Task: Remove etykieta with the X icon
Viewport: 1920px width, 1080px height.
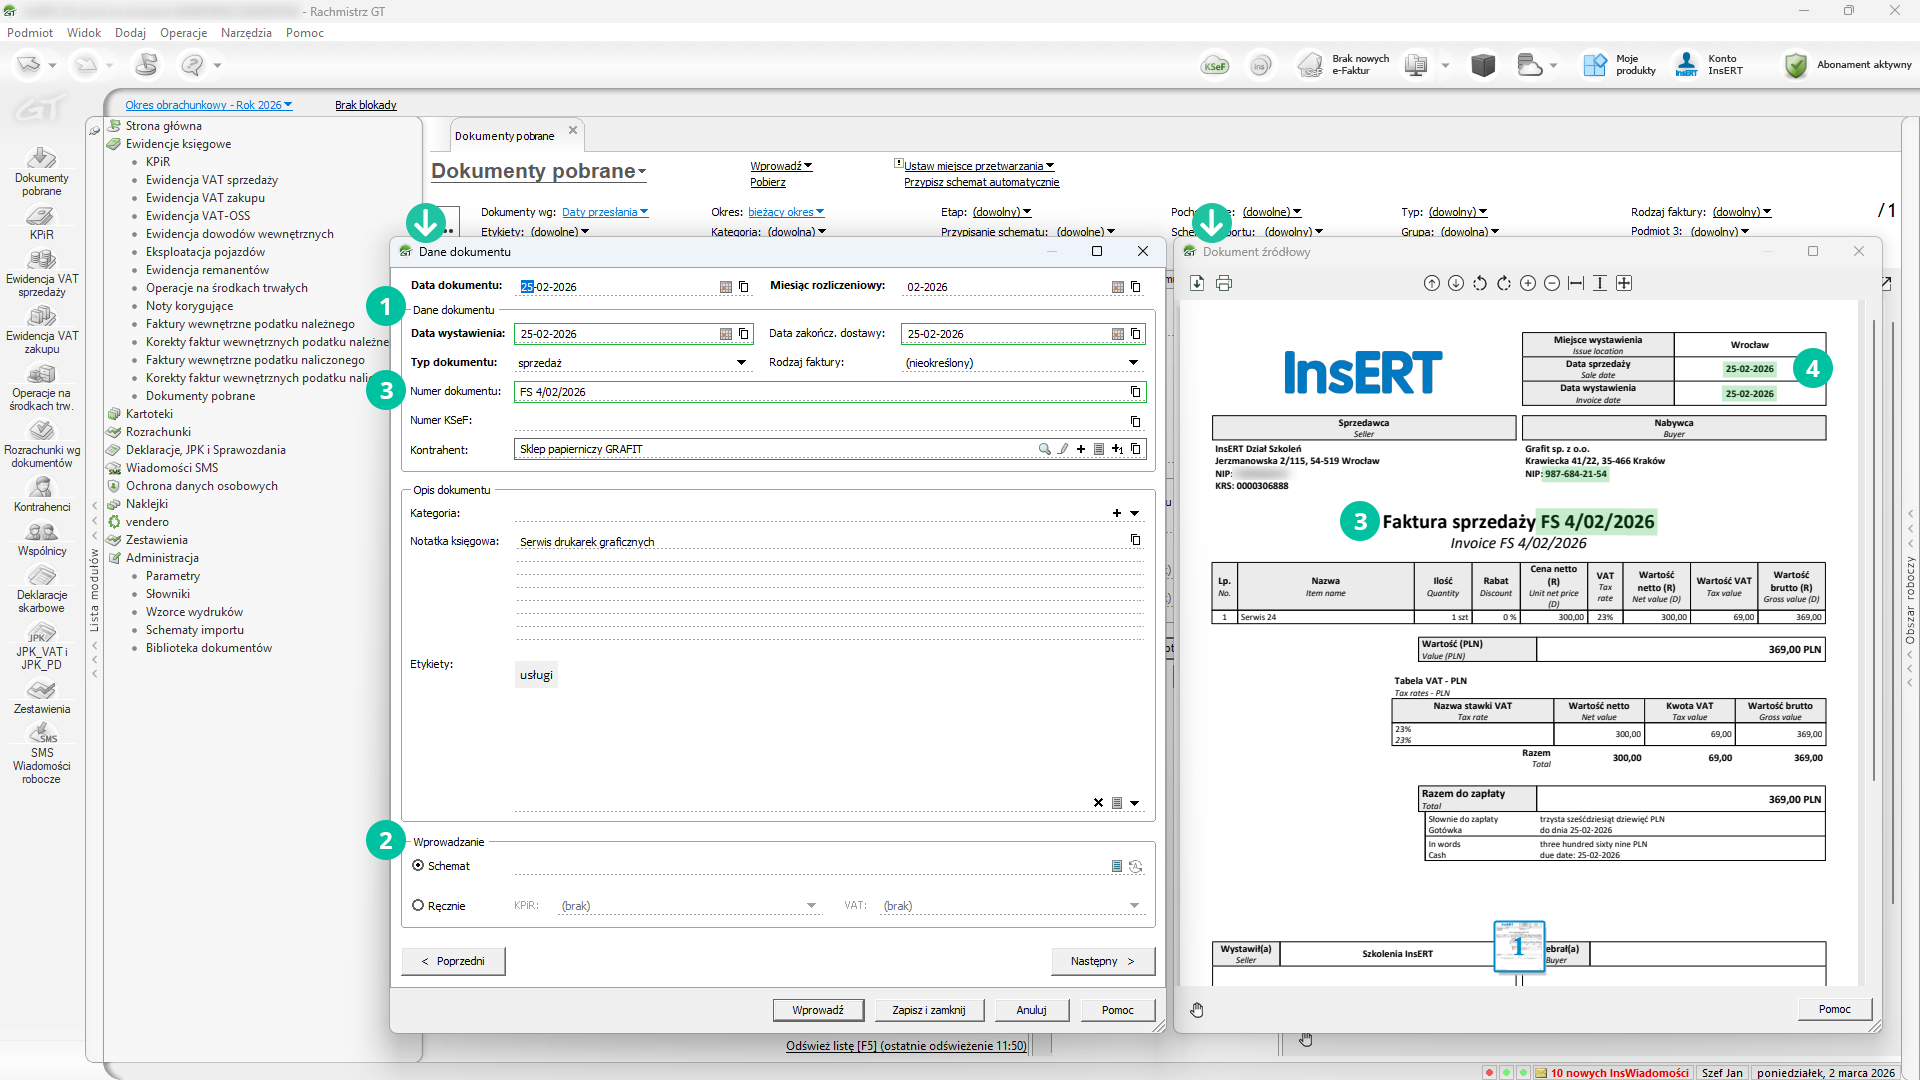Action: tap(1098, 803)
